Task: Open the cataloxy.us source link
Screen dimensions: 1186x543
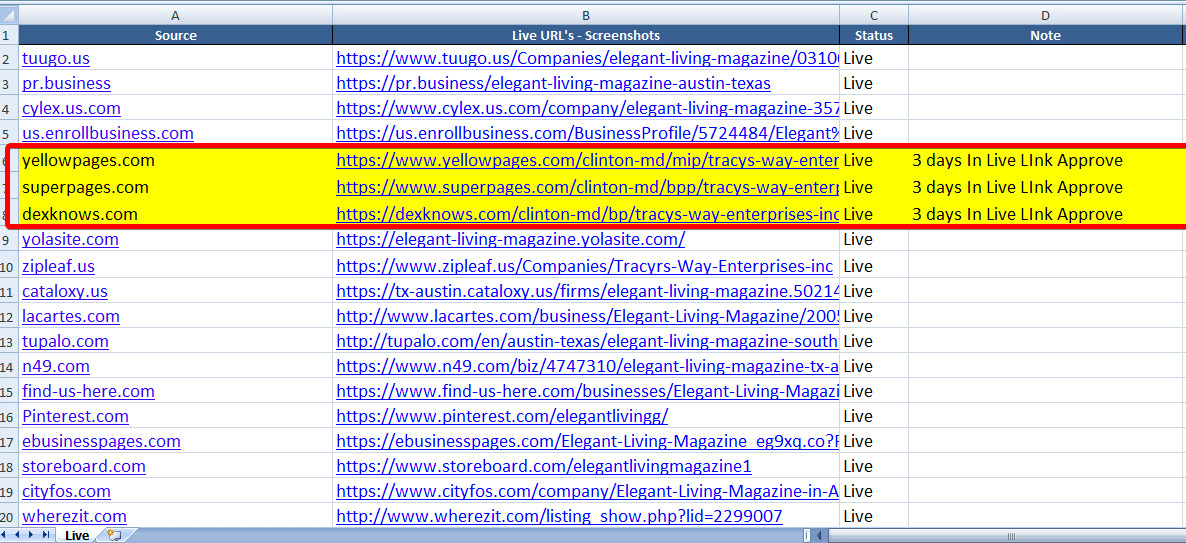Action: 65,291
